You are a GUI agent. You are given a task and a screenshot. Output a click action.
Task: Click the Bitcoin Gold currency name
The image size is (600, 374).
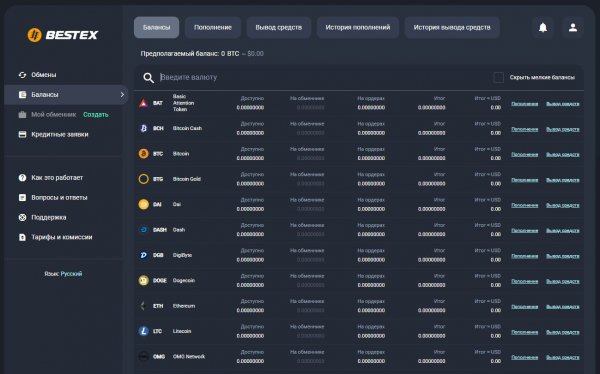coord(187,179)
